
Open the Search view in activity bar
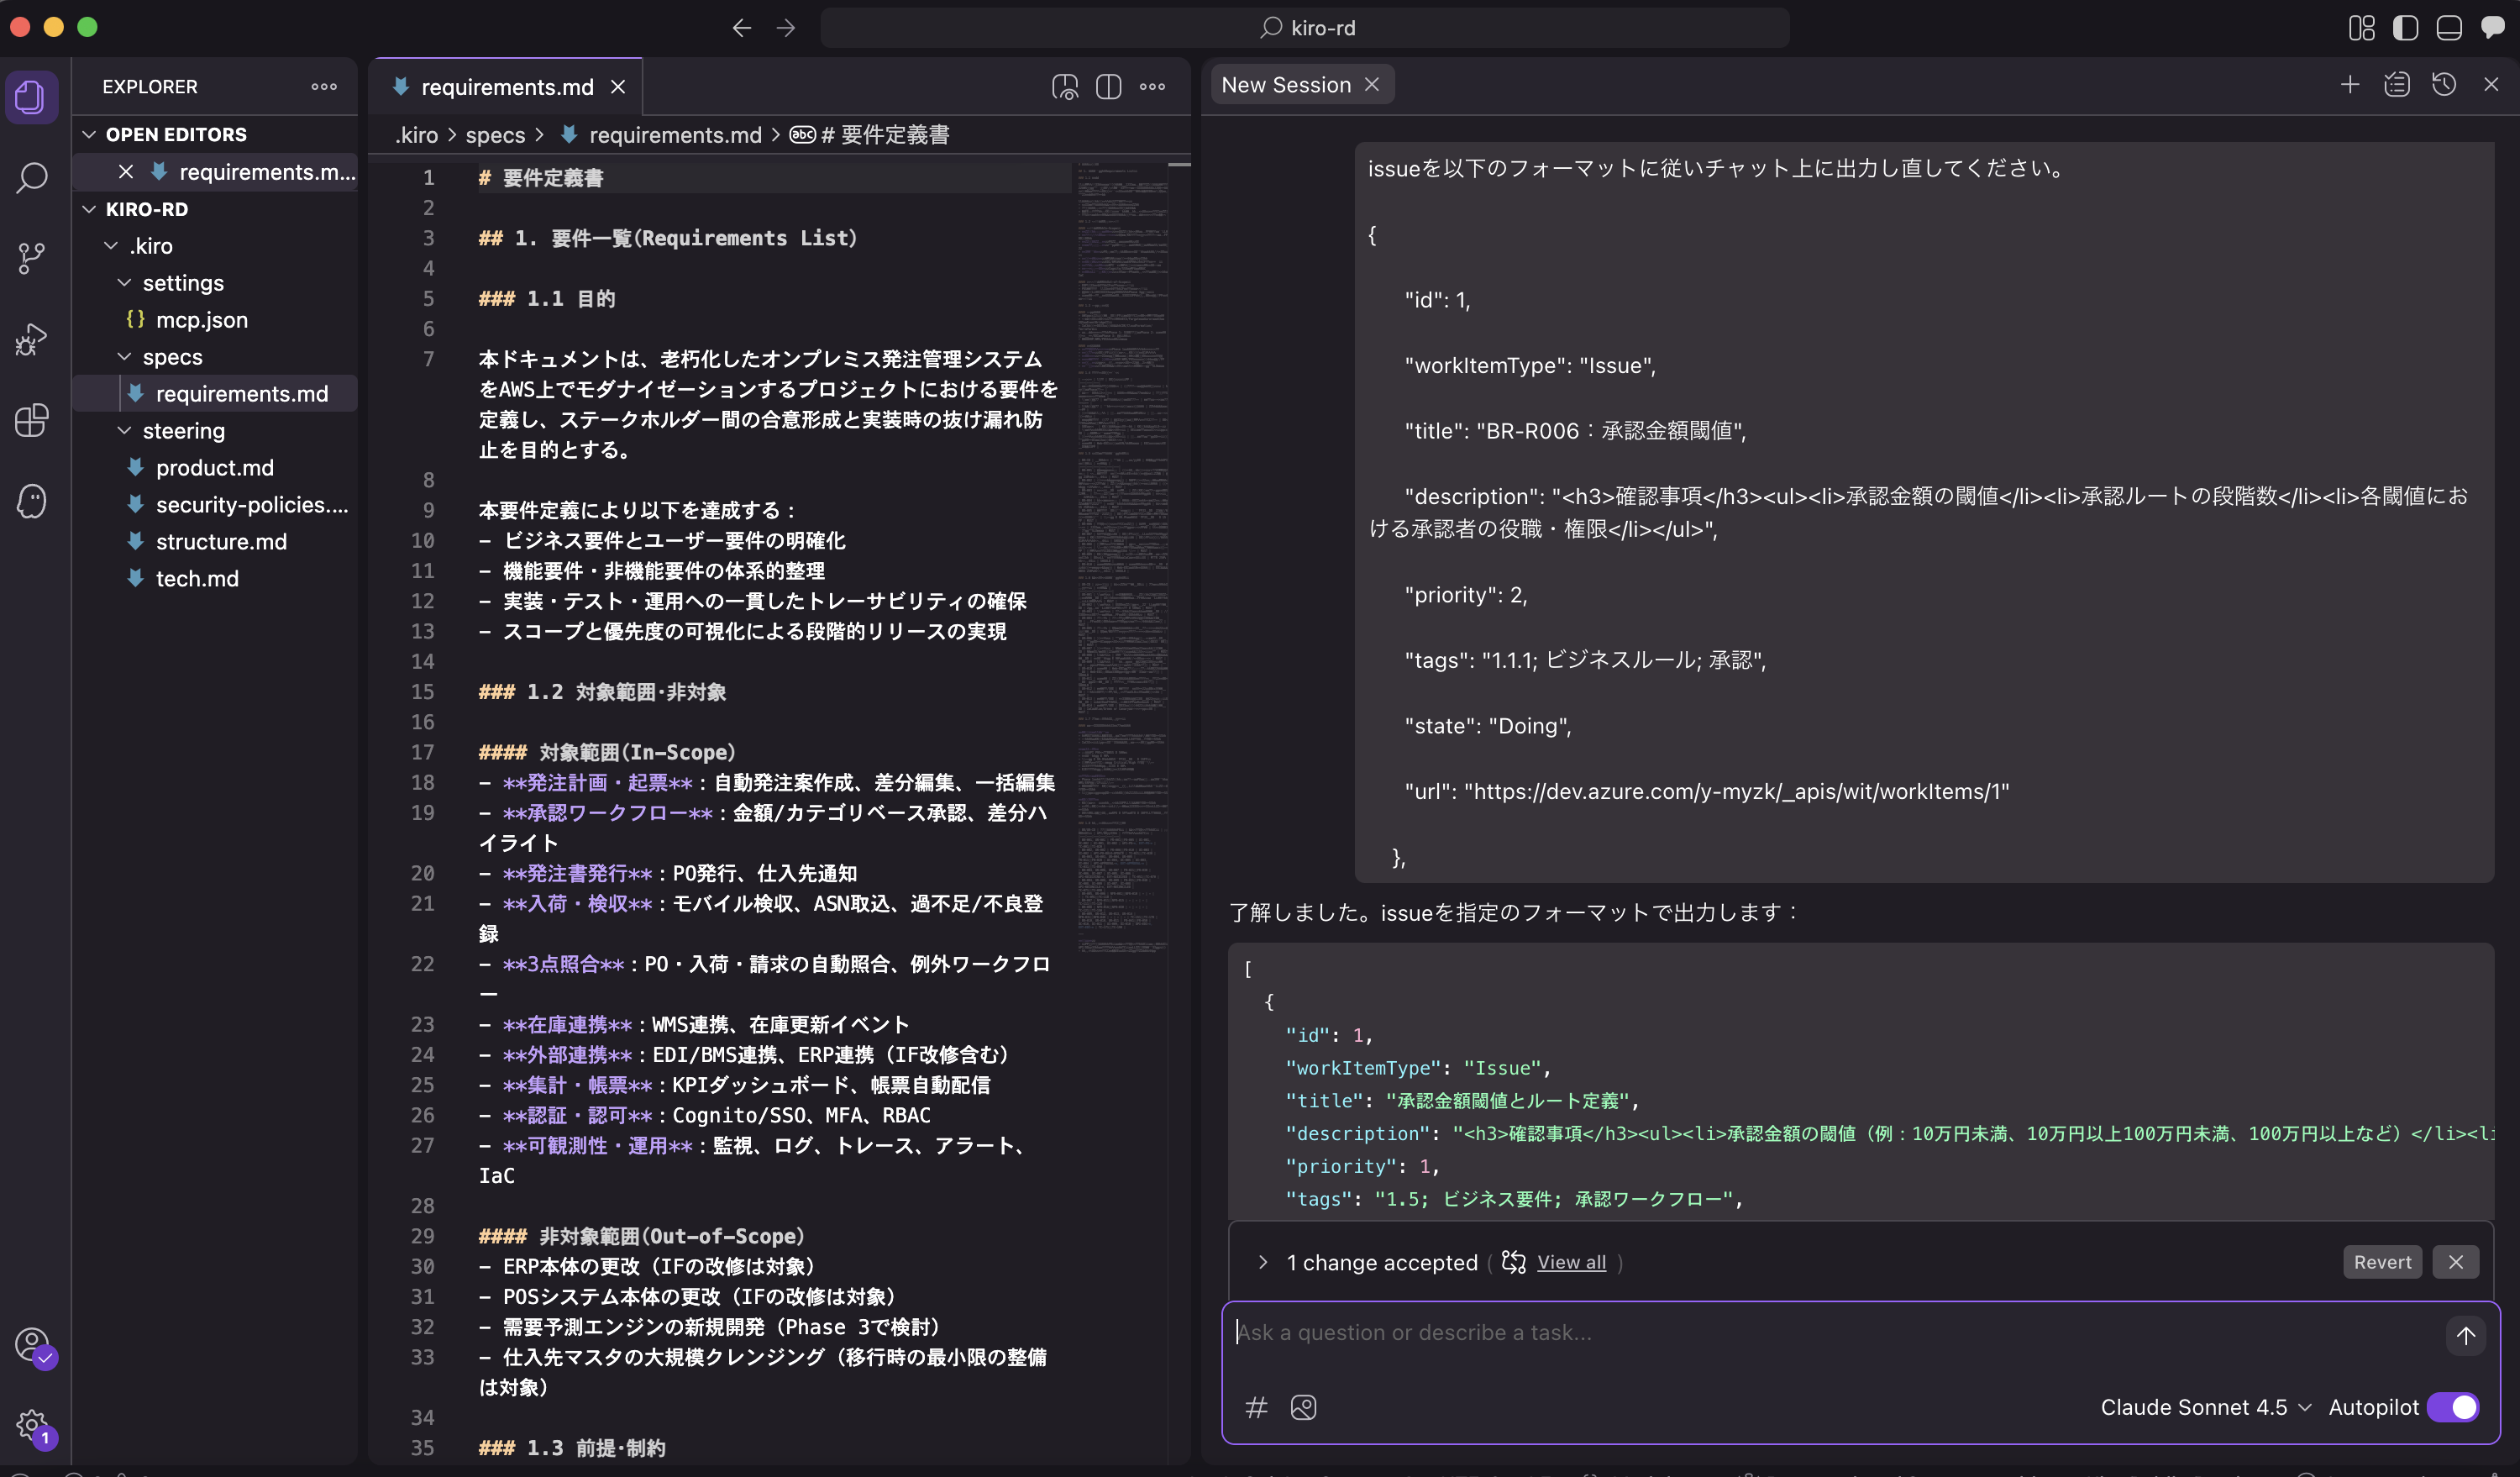31,178
